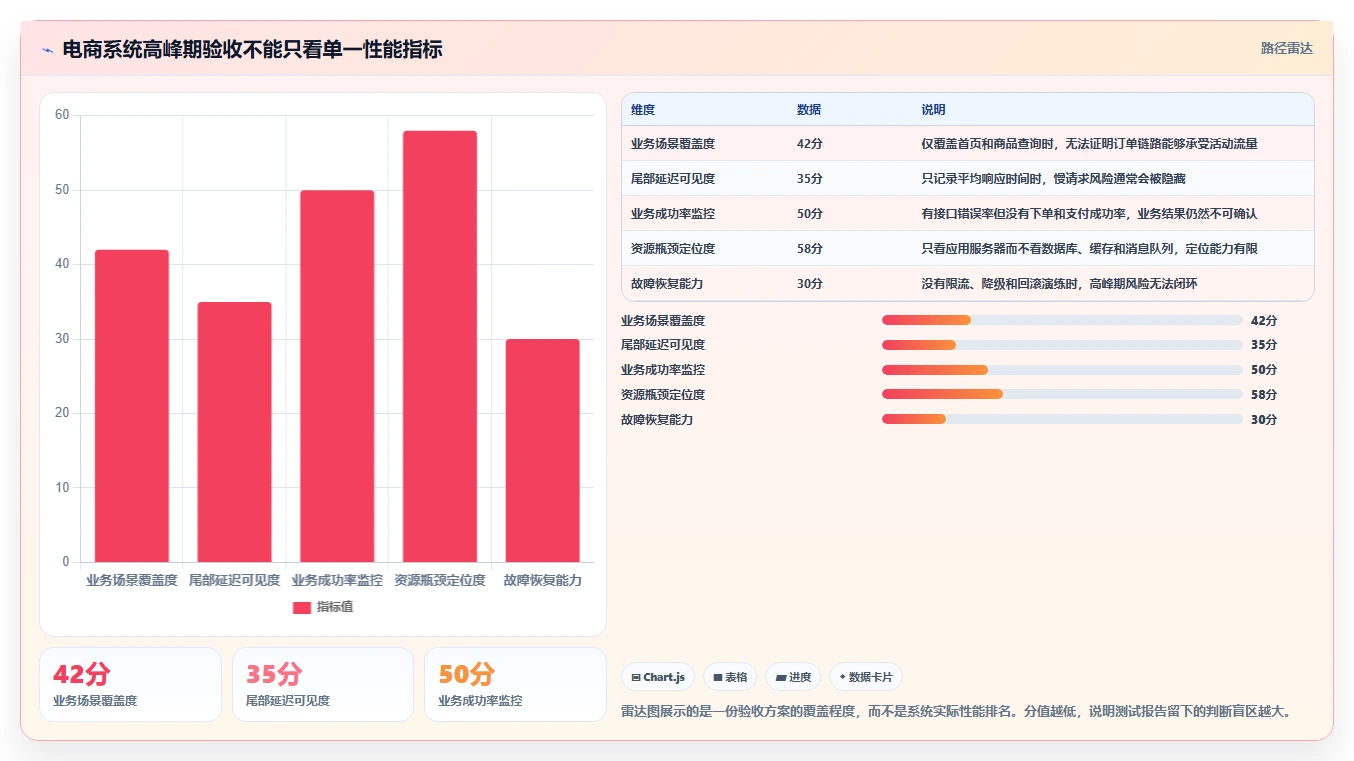The width and height of the screenshot is (1354, 761).
Task: Open the 35分 尾部延迟可见度 data card
Action: point(323,684)
